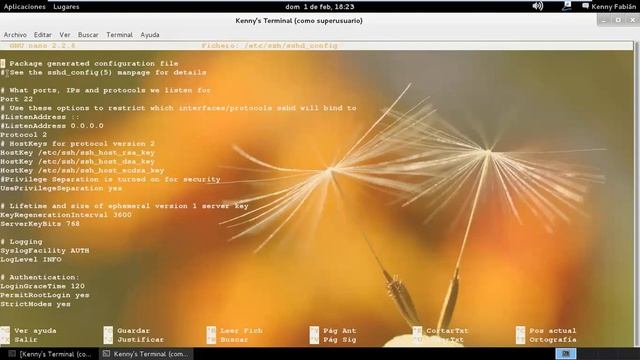Click the 'Guardar' nano shortcut
640x360 pixels.
(127, 331)
